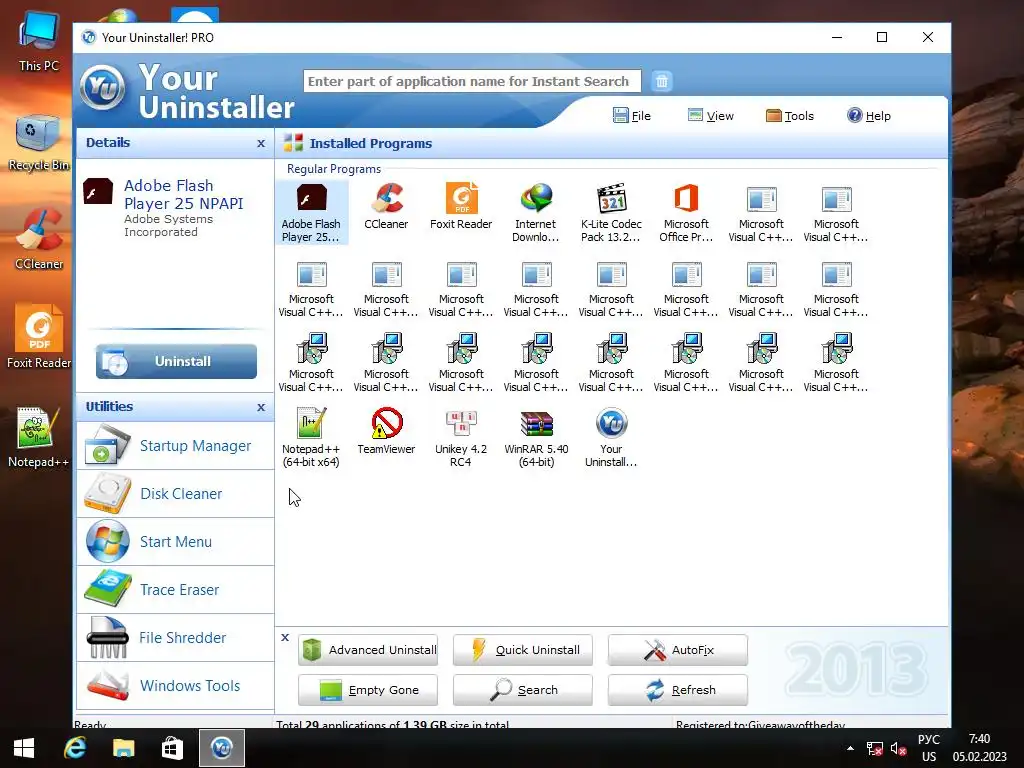Open Windows Store from taskbar
This screenshot has width=1024, height=768.
tap(172, 748)
